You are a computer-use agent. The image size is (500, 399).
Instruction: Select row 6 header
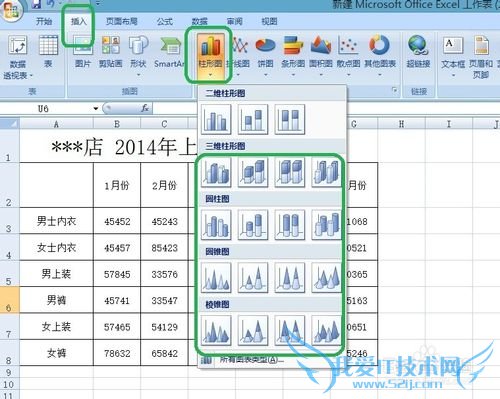tap(9, 300)
